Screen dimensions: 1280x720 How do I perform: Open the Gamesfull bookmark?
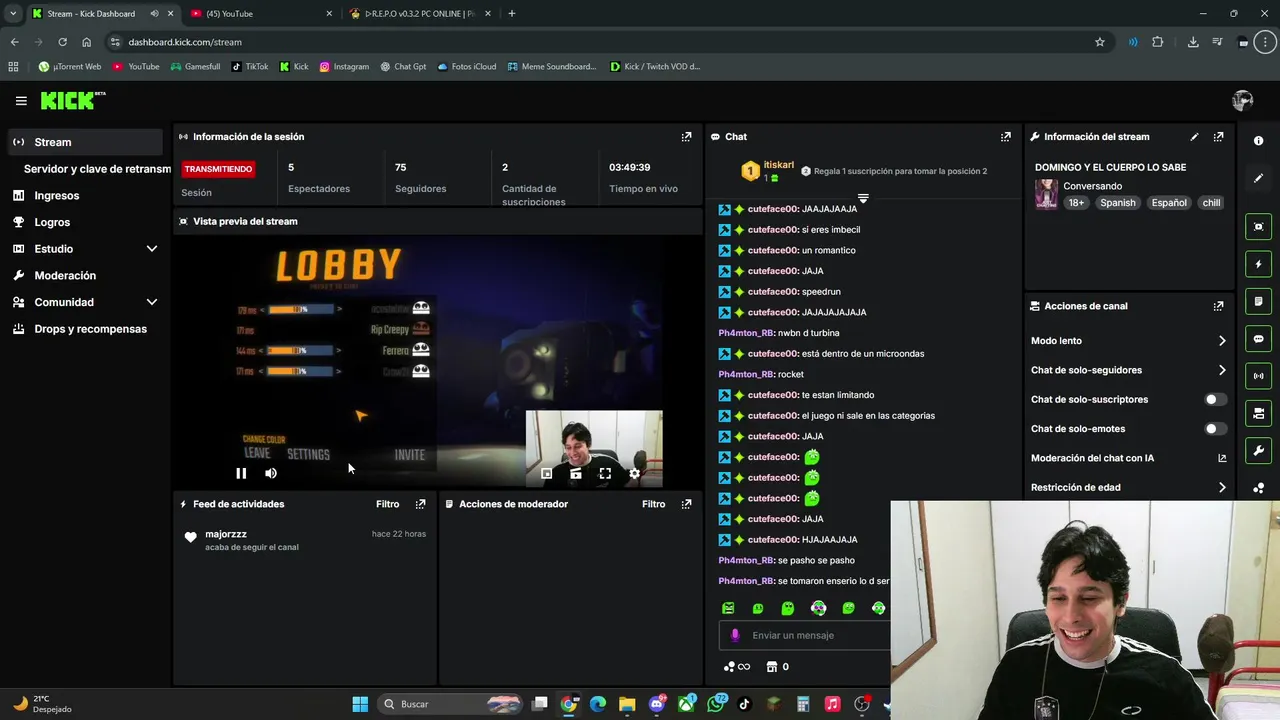point(195,67)
